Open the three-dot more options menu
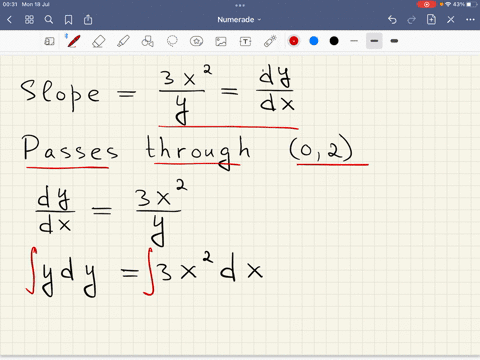This screenshot has height=360, width=480. tap(470, 20)
